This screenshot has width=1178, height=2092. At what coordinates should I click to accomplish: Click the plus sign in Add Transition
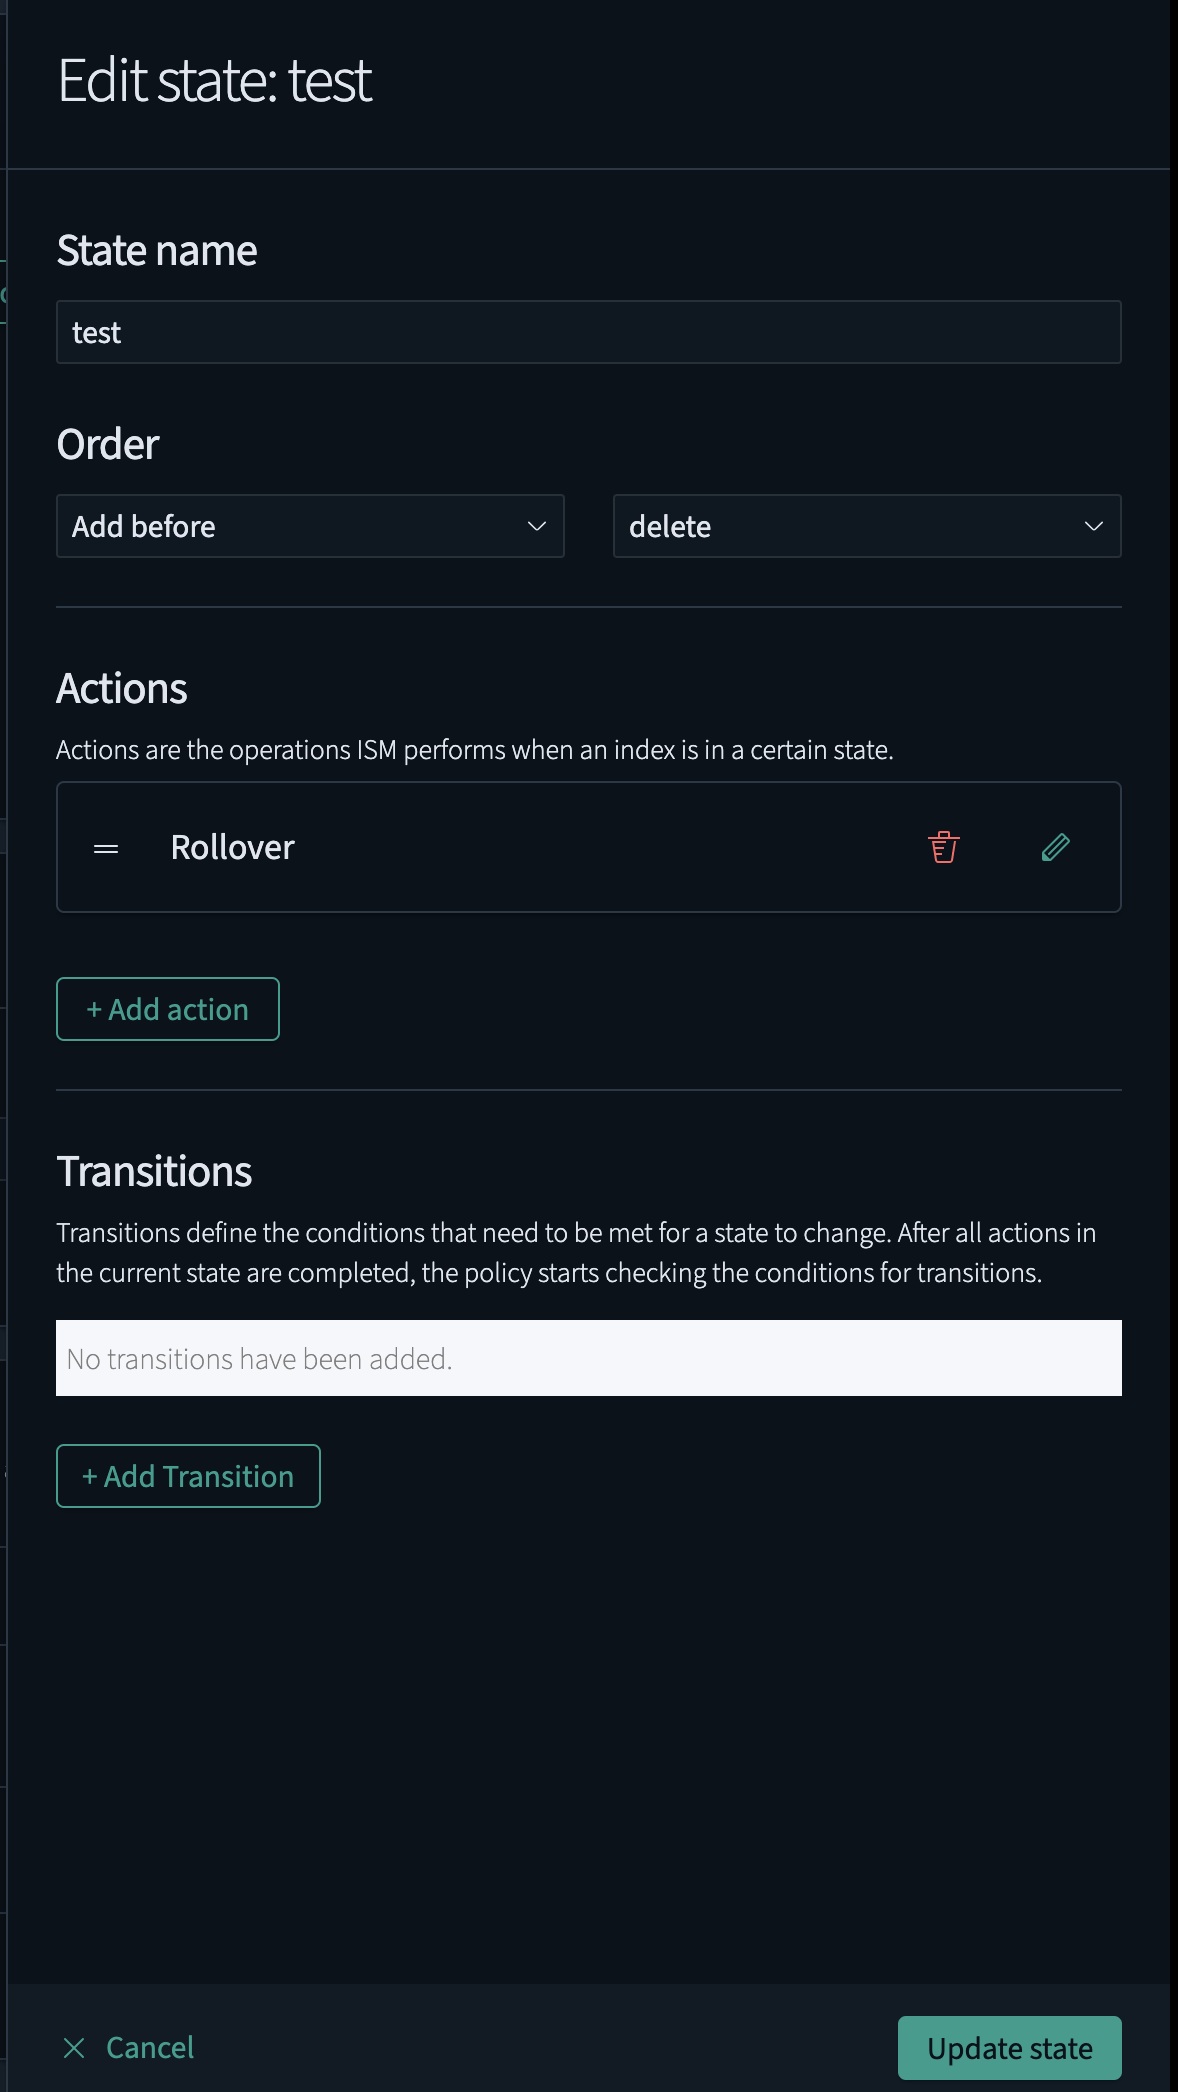89,1476
